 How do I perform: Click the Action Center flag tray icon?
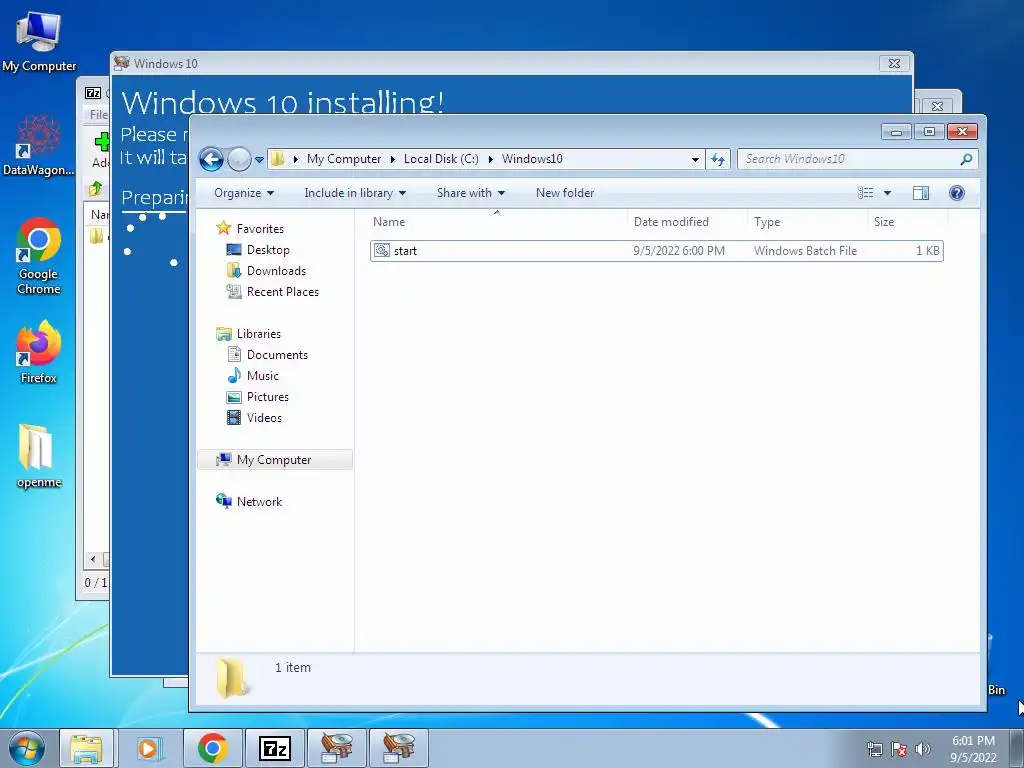point(899,749)
